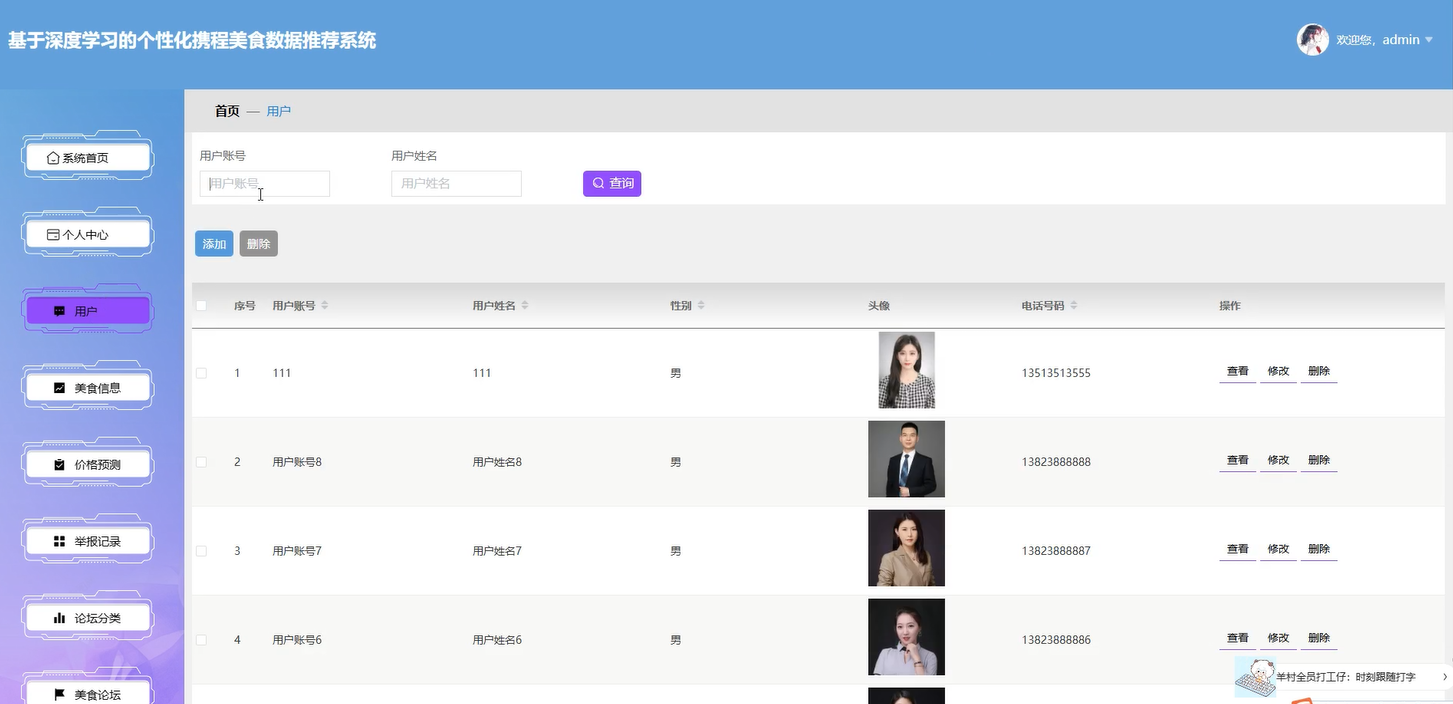Click 修改 for 用户账号8
The height and width of the screenshot is (704, 1453).
[x=1278, y=461]
